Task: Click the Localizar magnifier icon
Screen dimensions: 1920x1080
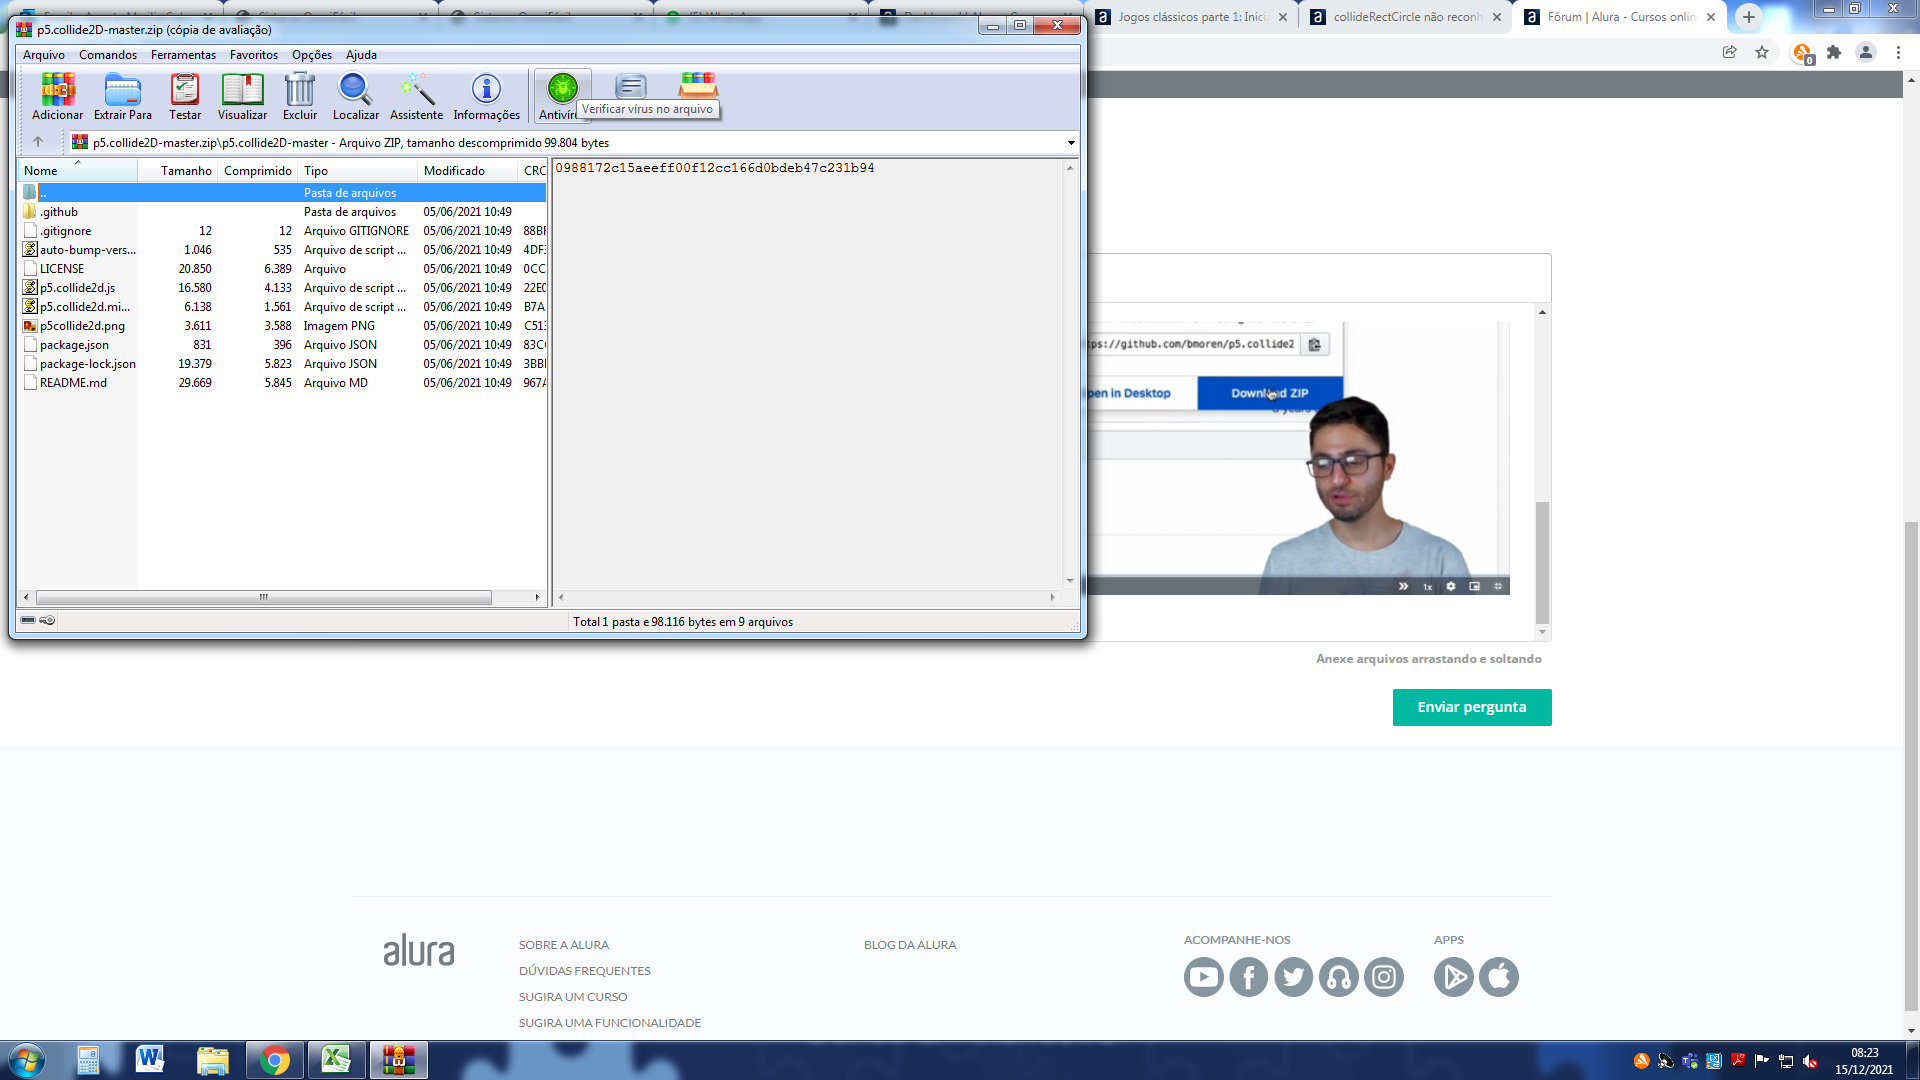Action: 356,97
